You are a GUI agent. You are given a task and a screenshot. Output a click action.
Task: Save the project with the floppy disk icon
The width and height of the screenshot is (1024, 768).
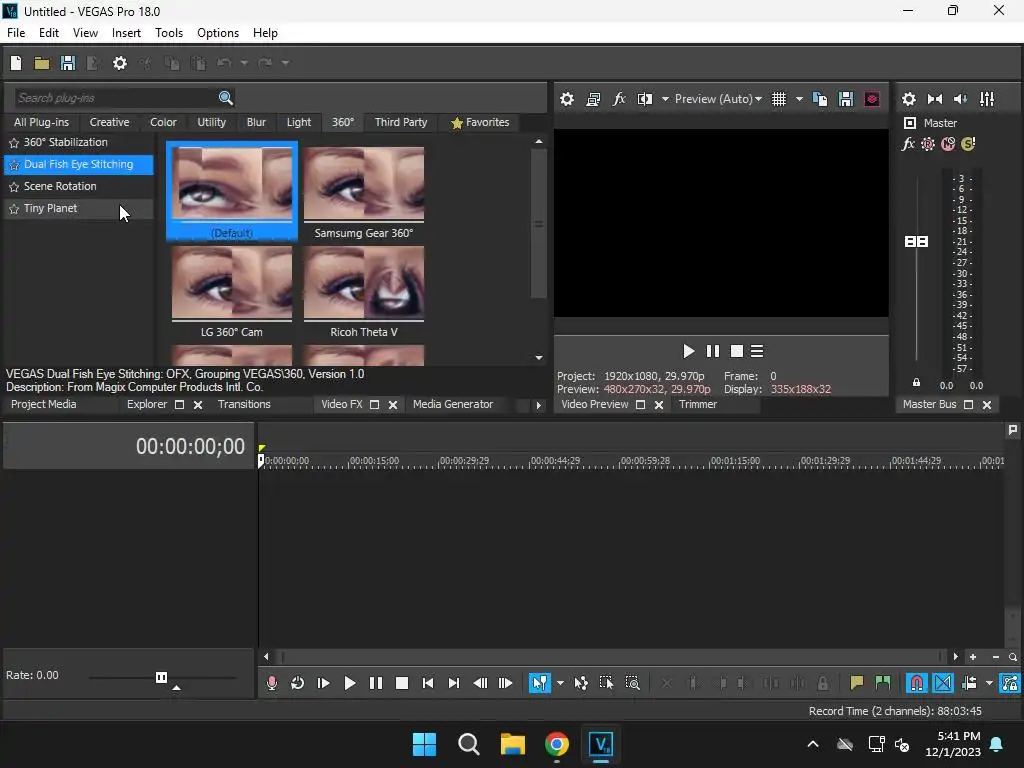(68, 63)
